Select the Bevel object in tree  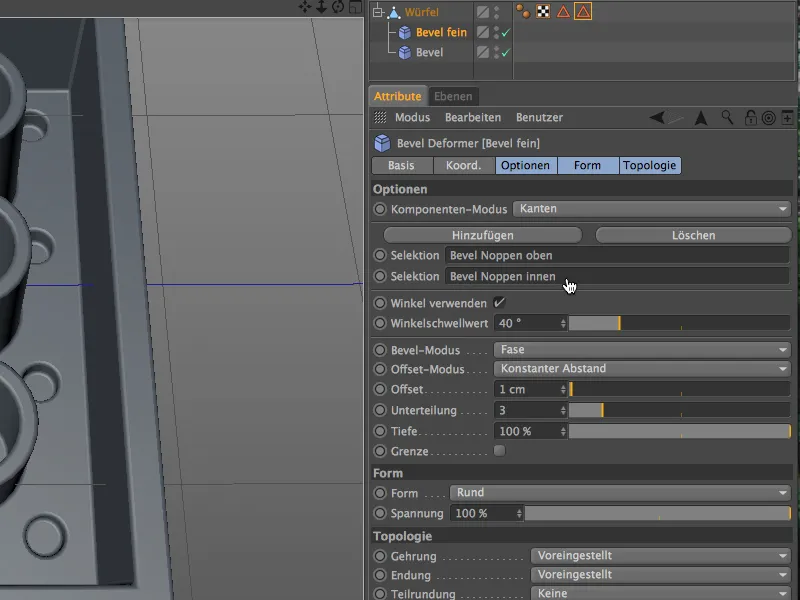[x=430, y=52]
